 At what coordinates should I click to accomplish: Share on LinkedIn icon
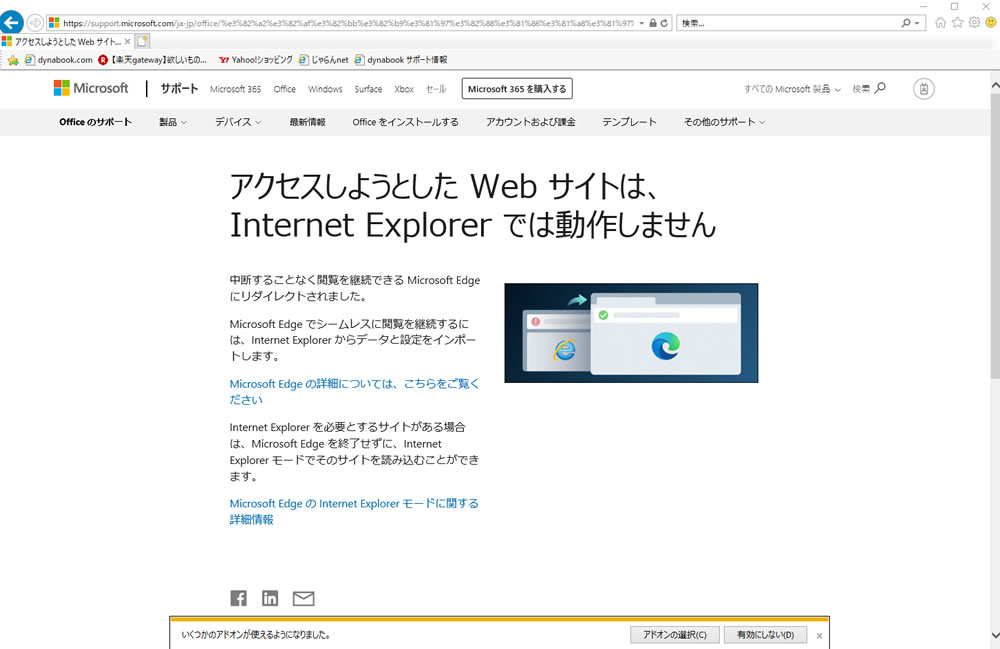[270, 598]
